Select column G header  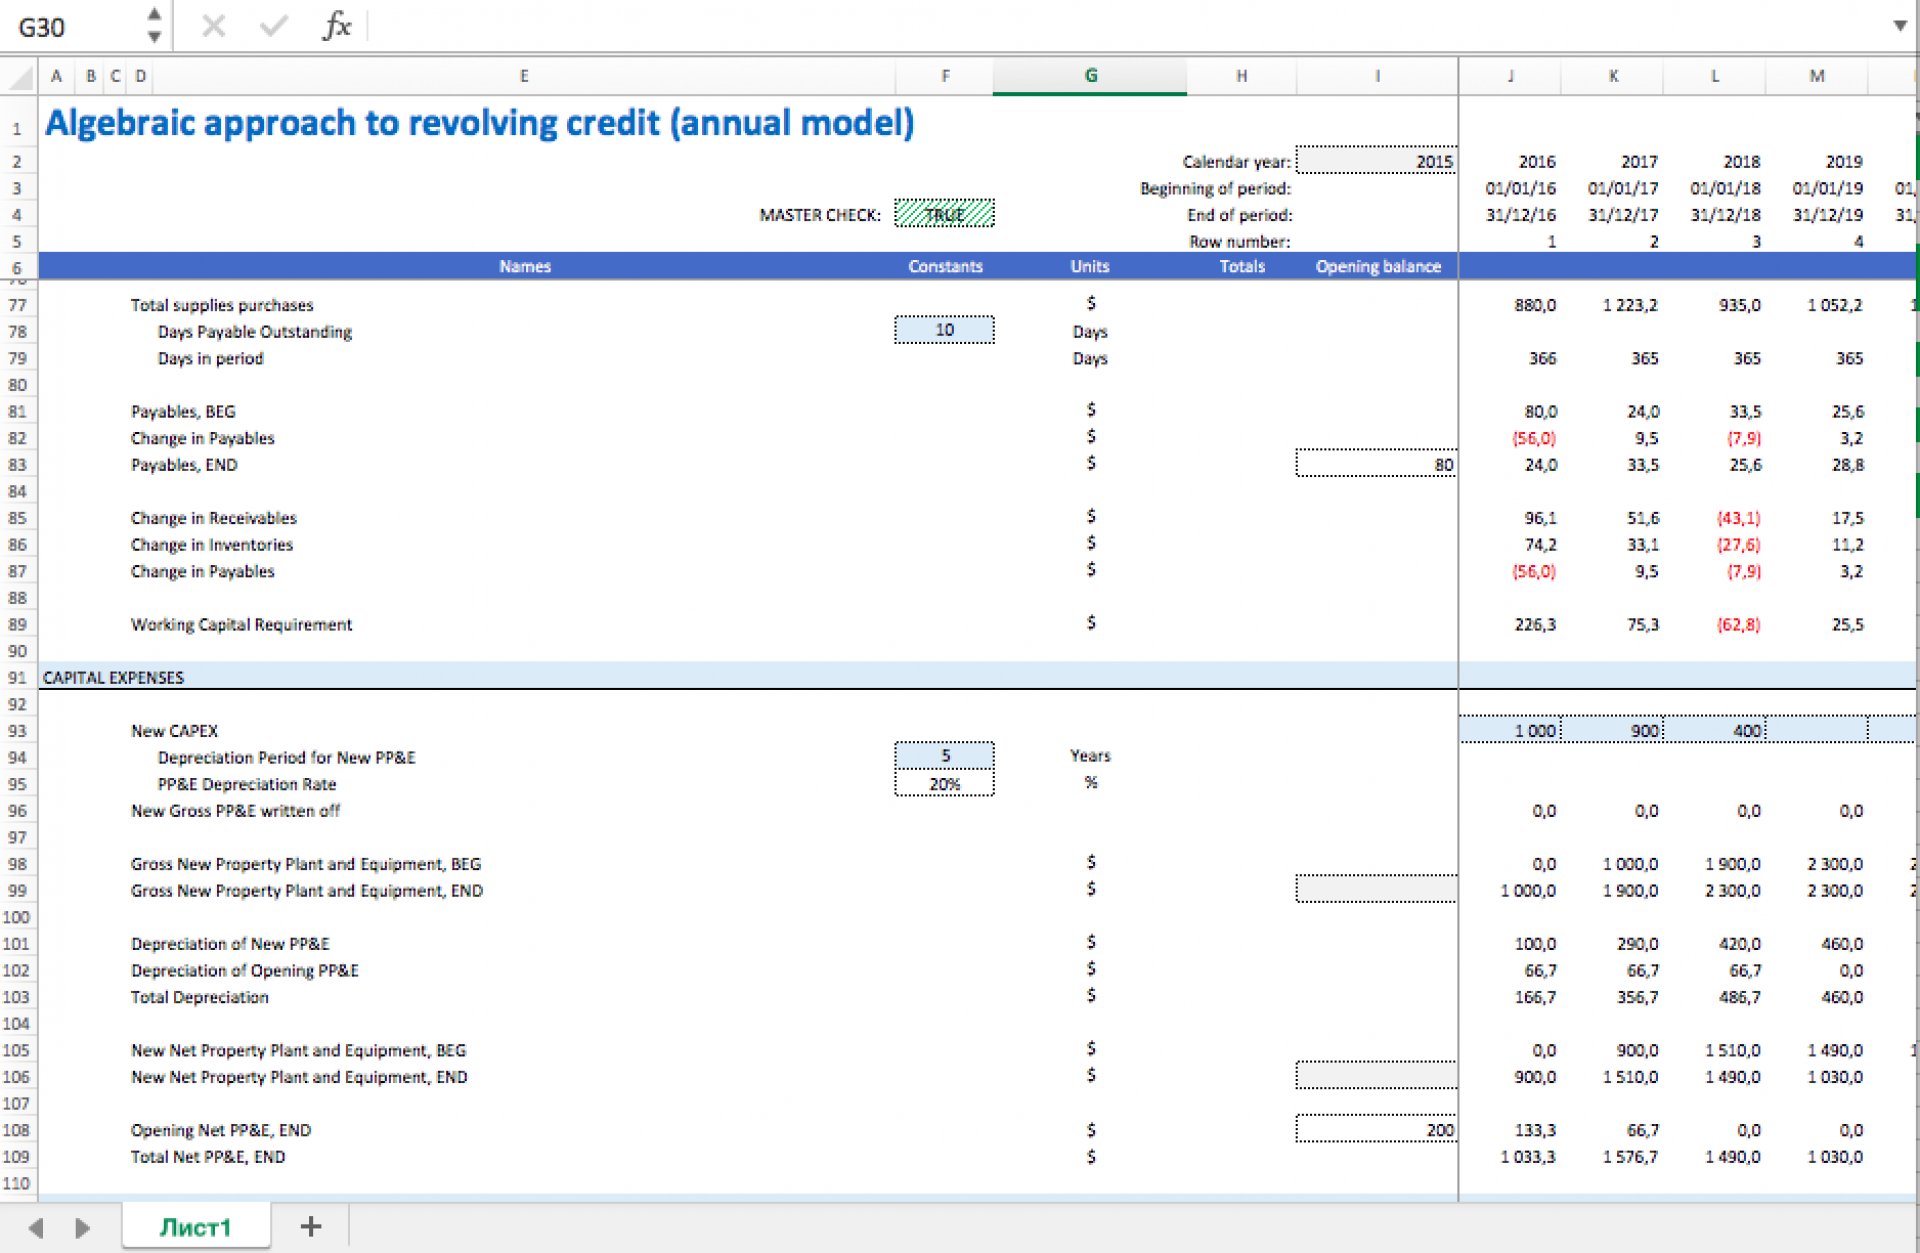(x=1090, y=76)
